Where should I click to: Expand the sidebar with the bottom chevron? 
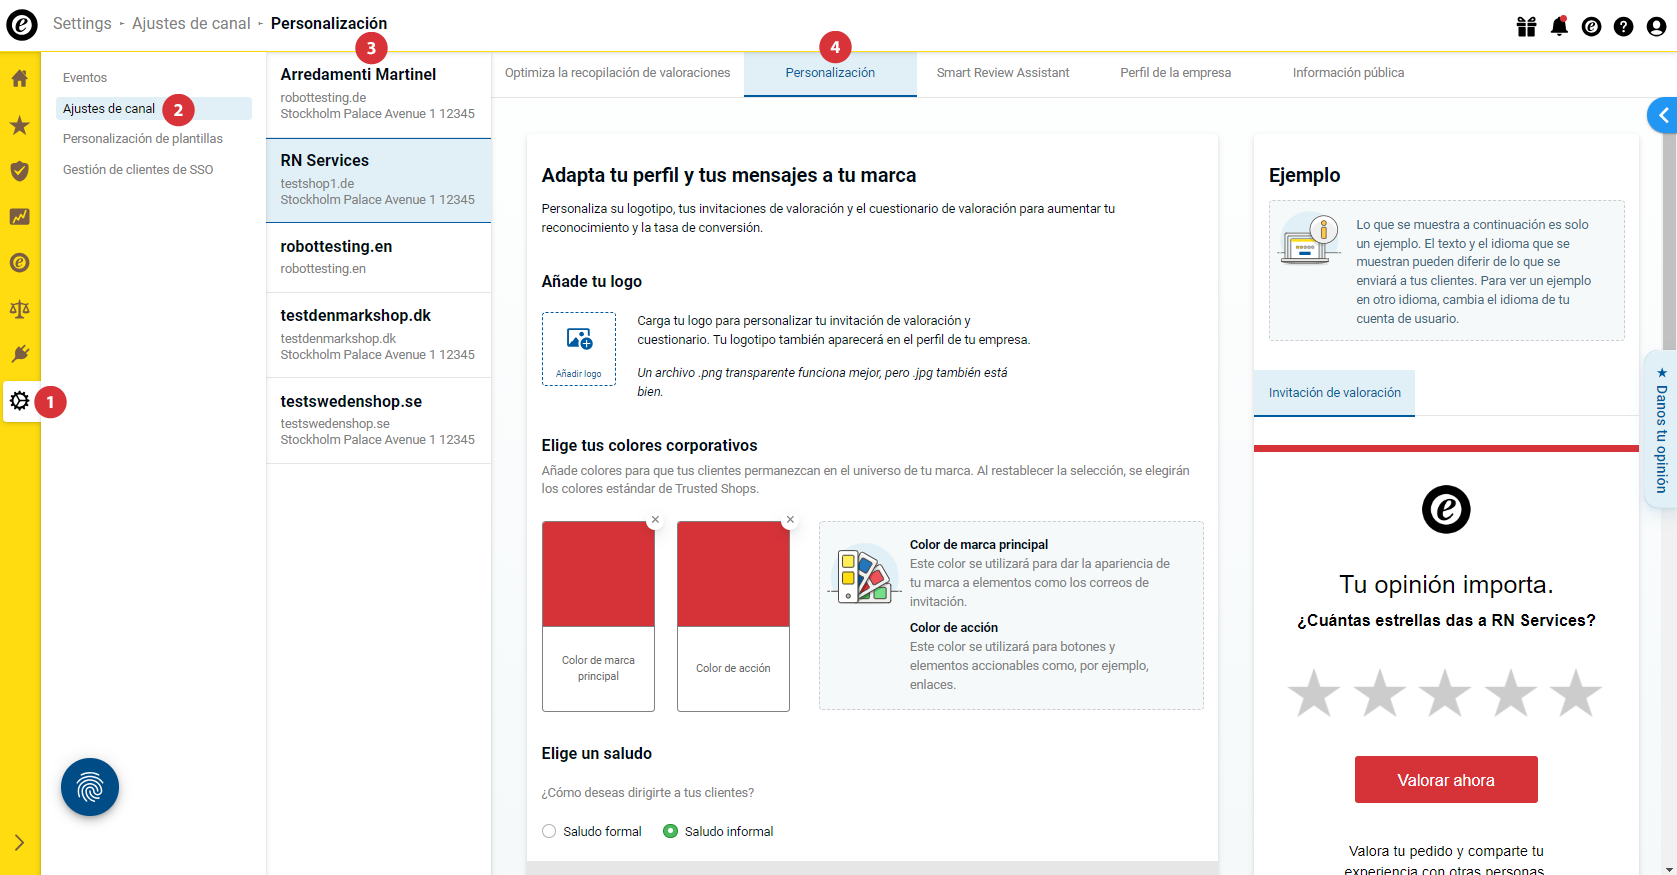pyautogui.click(x=19, y=843)
